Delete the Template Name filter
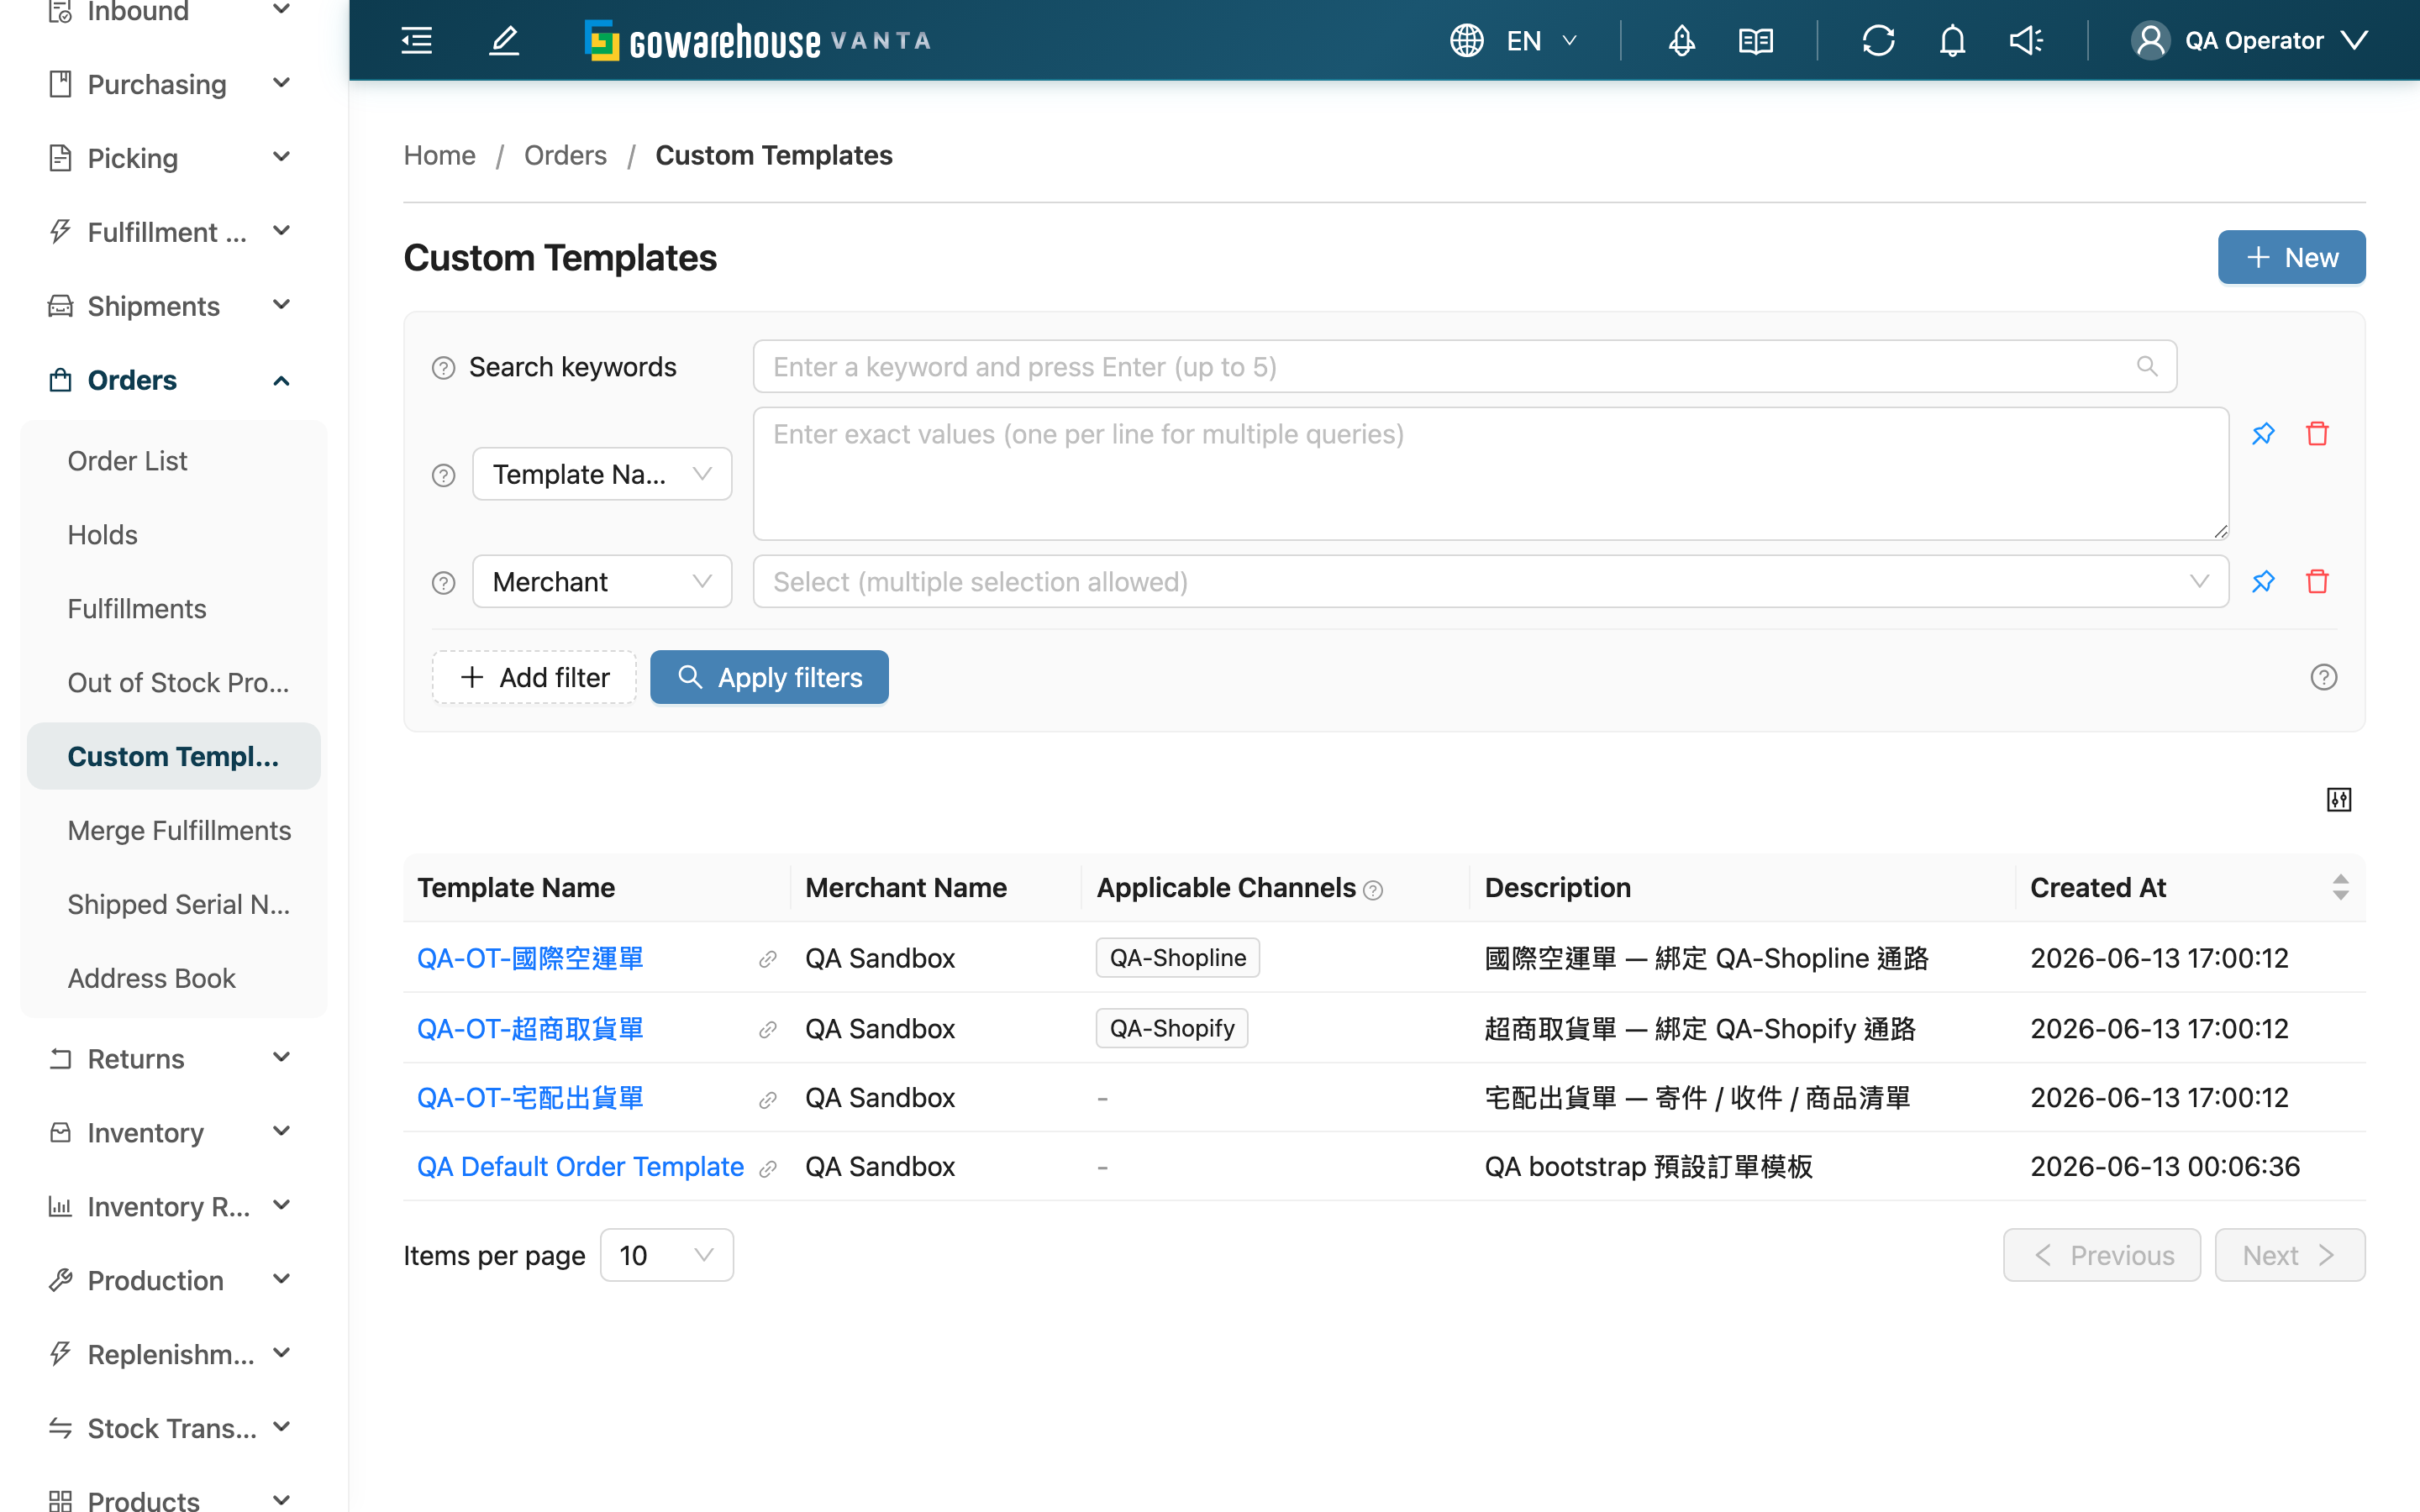 2317,434
